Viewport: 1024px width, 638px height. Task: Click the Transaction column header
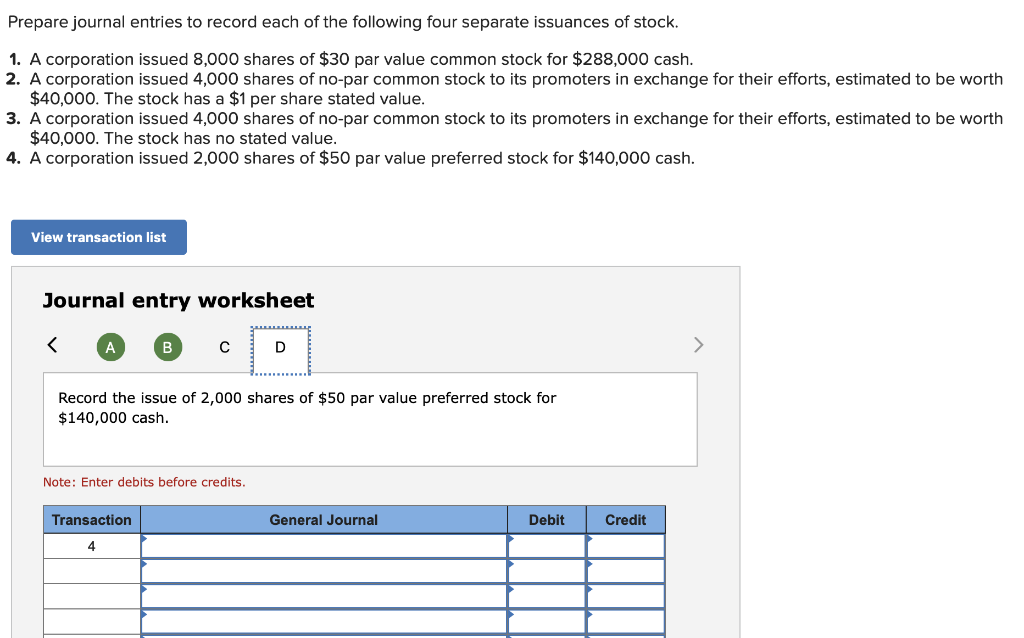tap(91, 520)
